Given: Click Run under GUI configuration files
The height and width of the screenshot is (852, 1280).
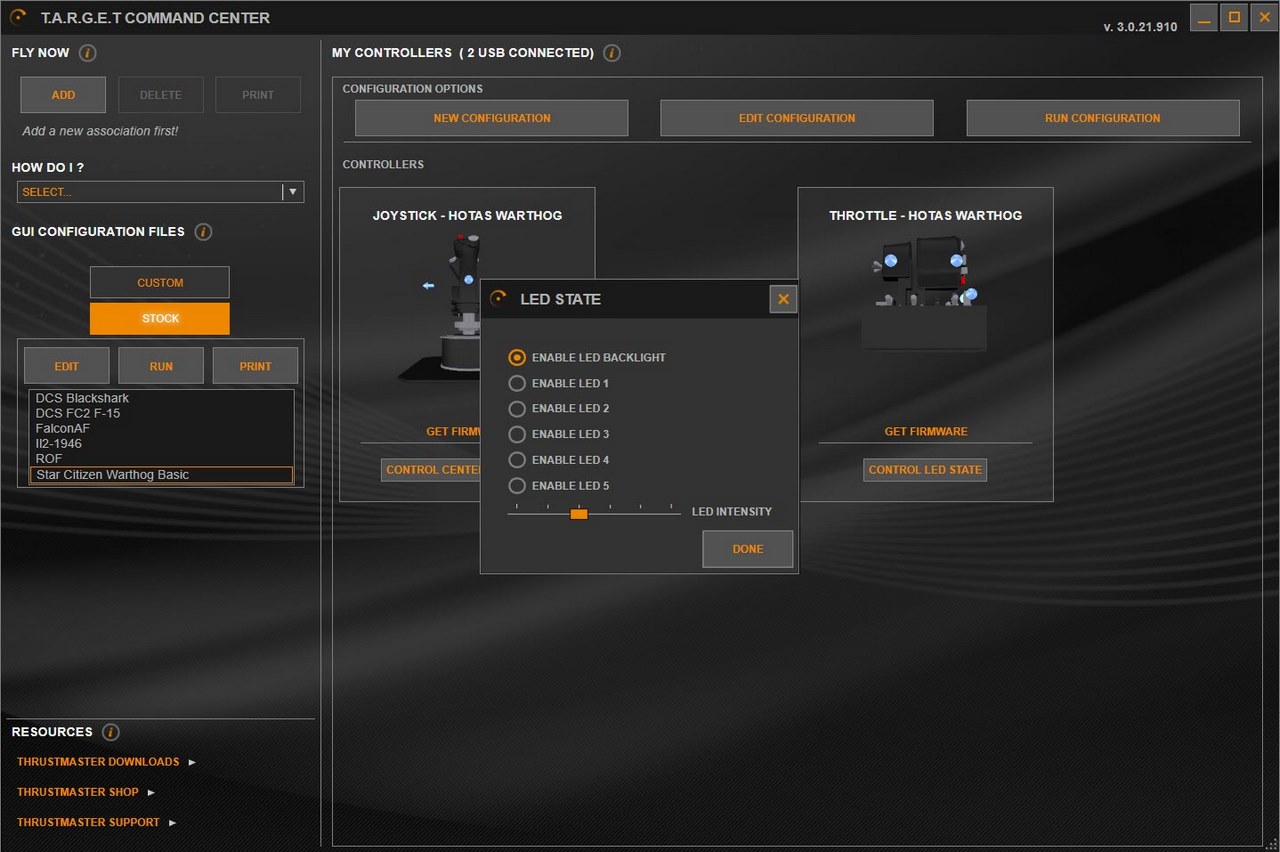Looking at the screenshot, I should pyautogui.click(x=161, y=366).
